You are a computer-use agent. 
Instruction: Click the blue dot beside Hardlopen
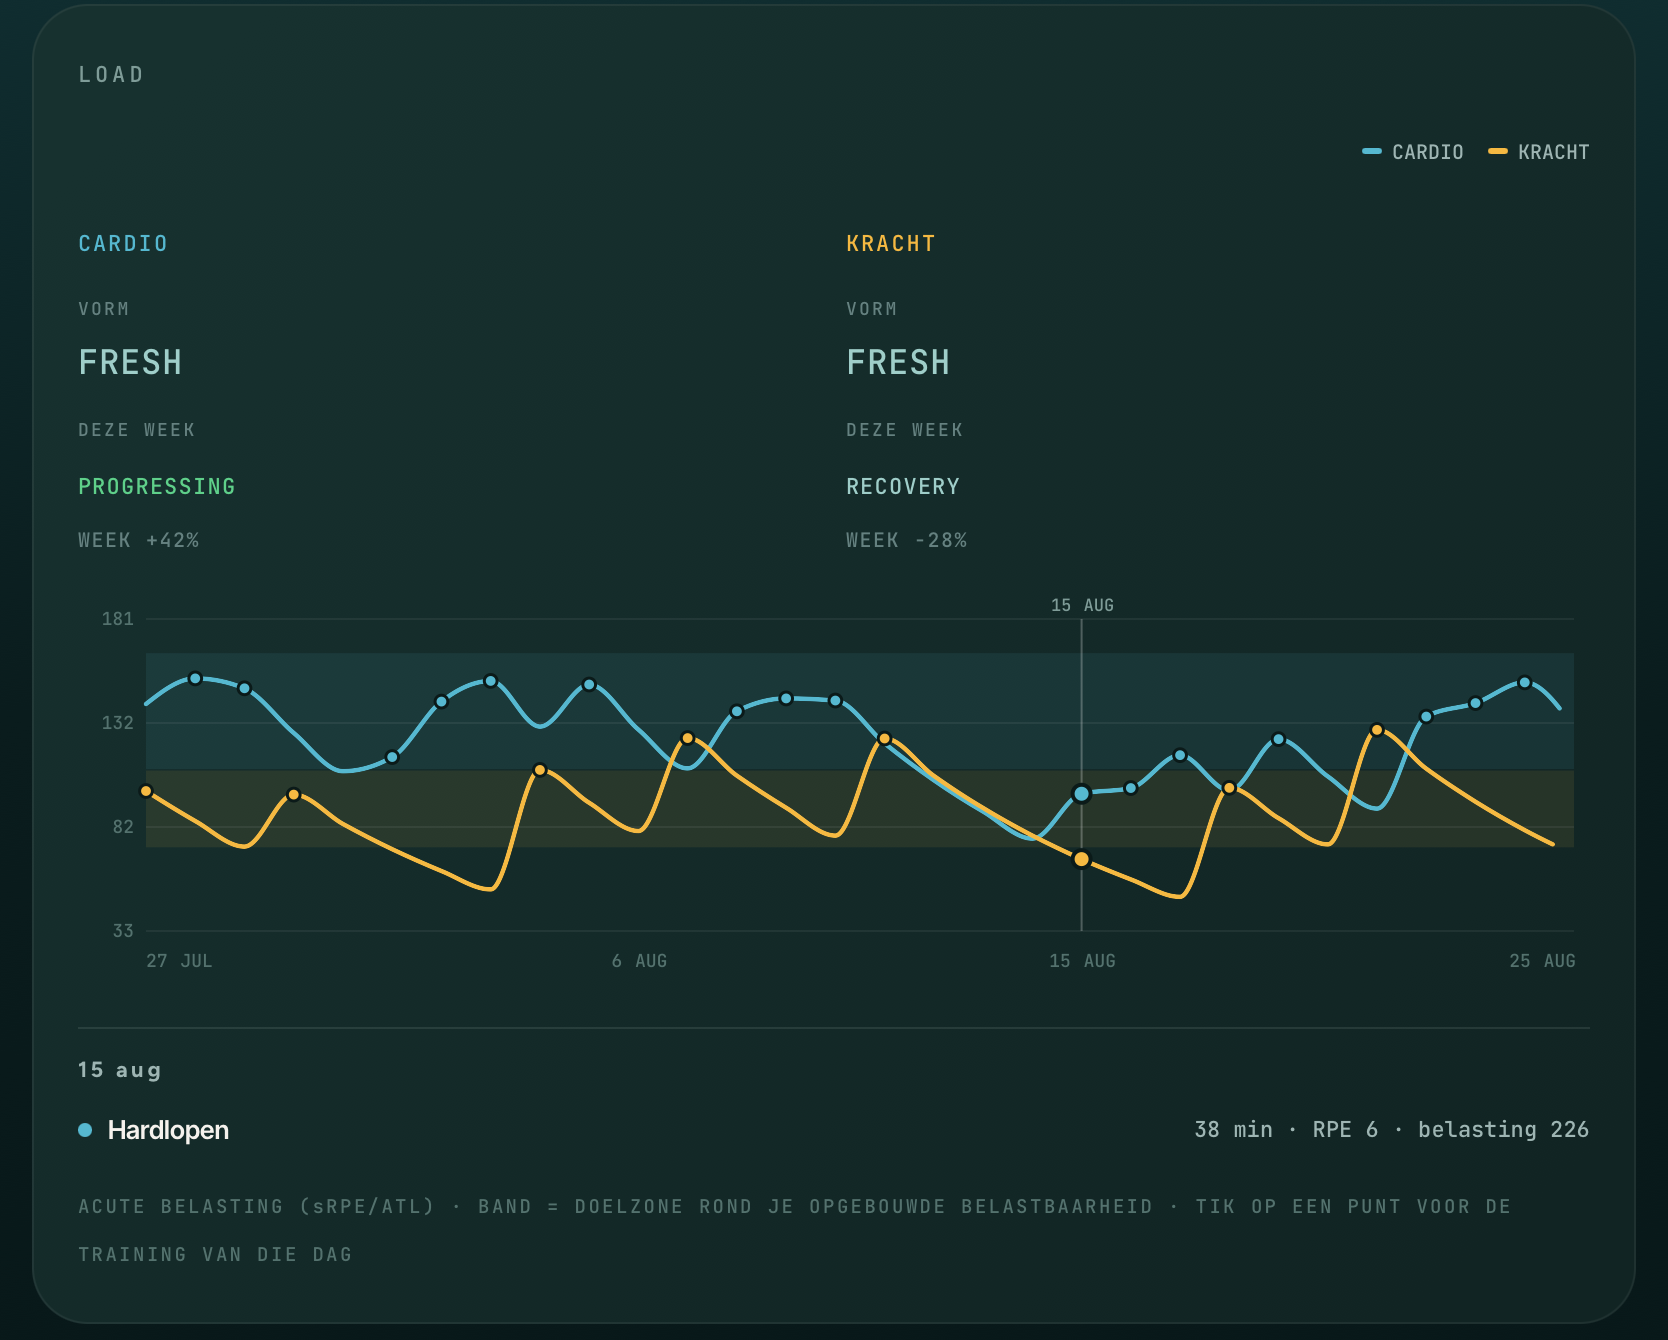pos(85,1130)
